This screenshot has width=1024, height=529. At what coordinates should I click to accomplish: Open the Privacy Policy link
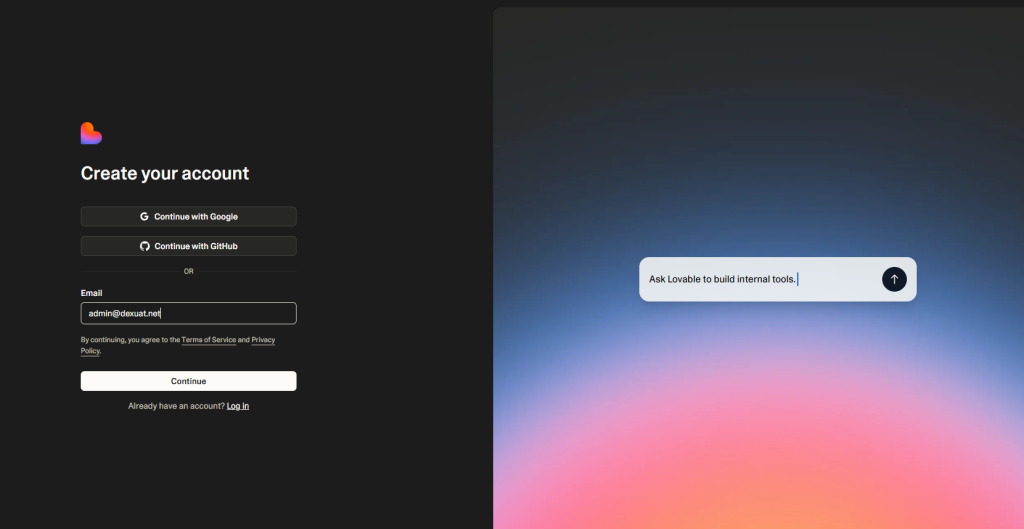tap(262, 340)
